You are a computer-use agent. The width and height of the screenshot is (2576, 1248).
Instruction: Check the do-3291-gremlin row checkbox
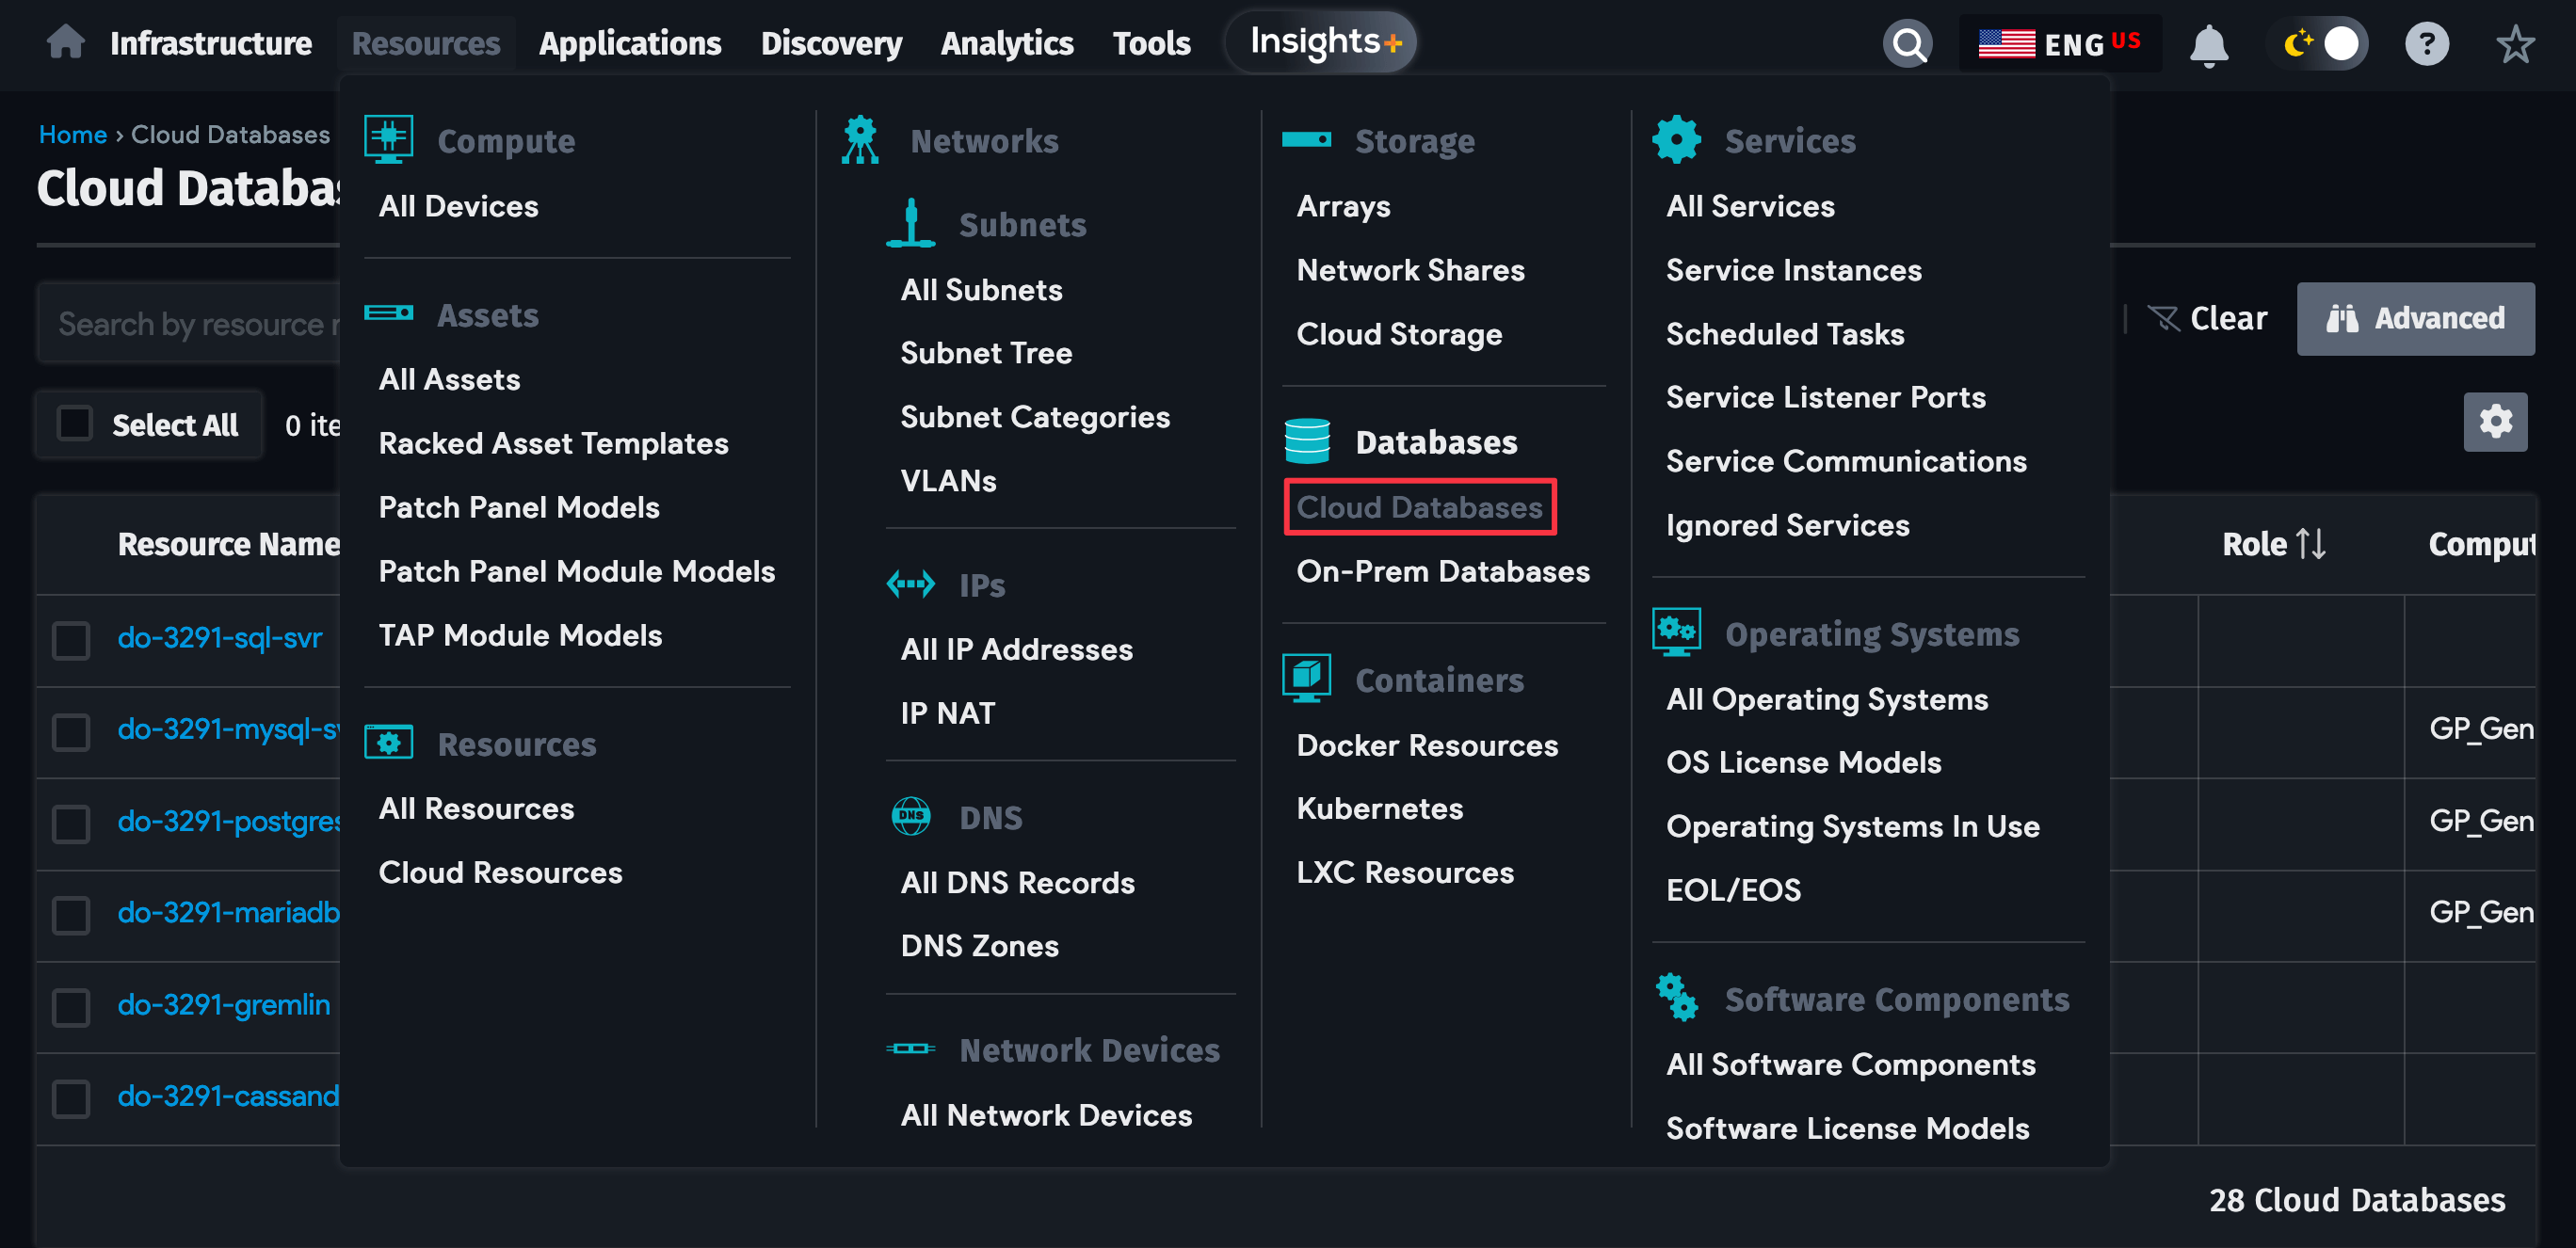(70, 1008)
